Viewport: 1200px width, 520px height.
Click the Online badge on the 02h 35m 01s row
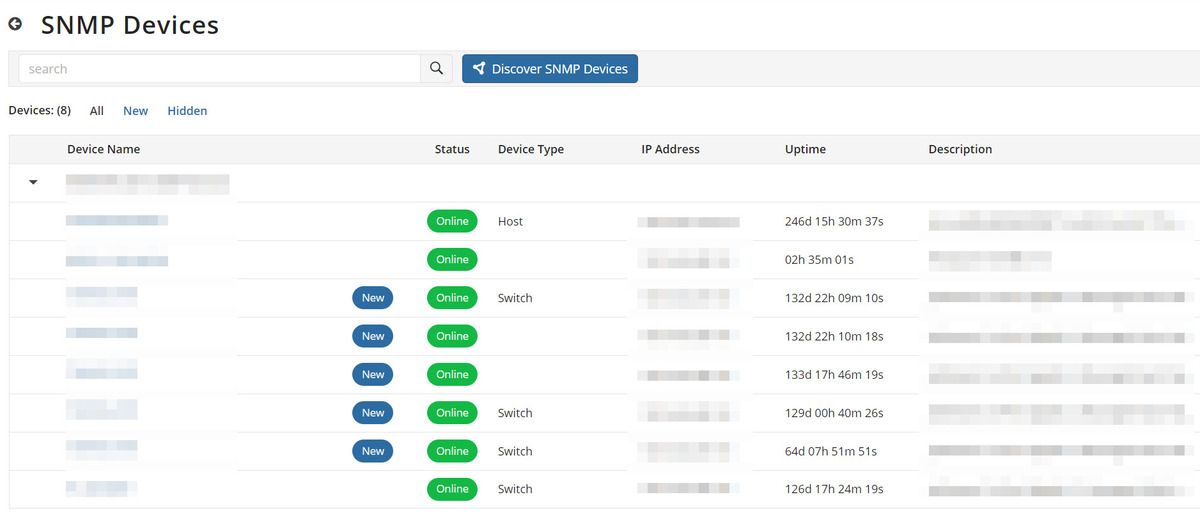point(452,259)
